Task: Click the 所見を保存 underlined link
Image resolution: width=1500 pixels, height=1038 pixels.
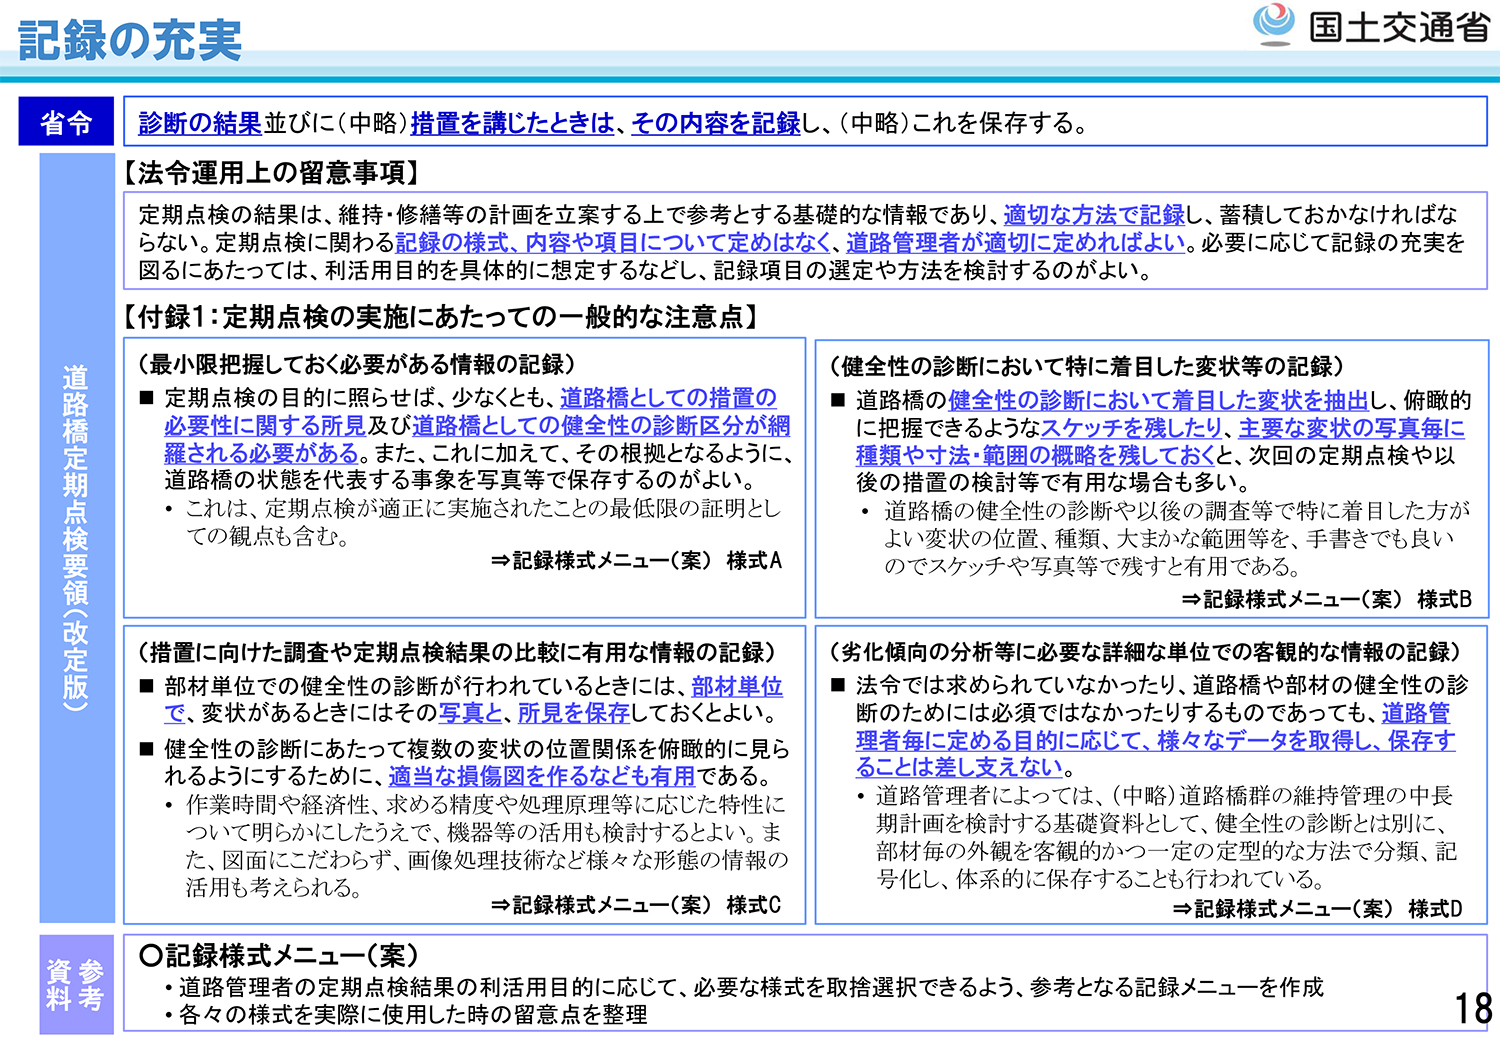Action: [x=573, y=713]
